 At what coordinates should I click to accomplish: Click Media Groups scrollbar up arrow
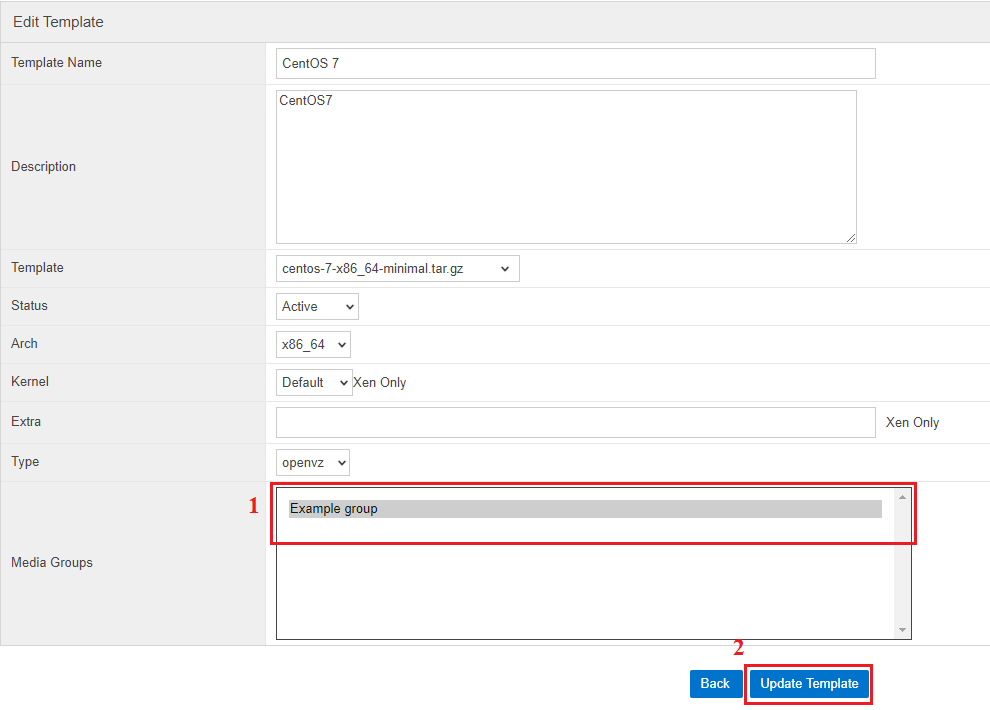[903, 496]
